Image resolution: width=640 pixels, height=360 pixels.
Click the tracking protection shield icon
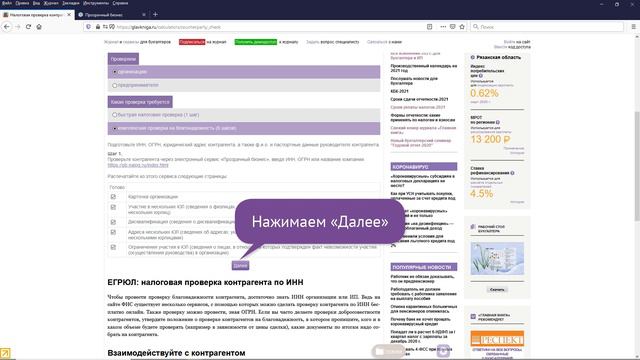(89, 27)
